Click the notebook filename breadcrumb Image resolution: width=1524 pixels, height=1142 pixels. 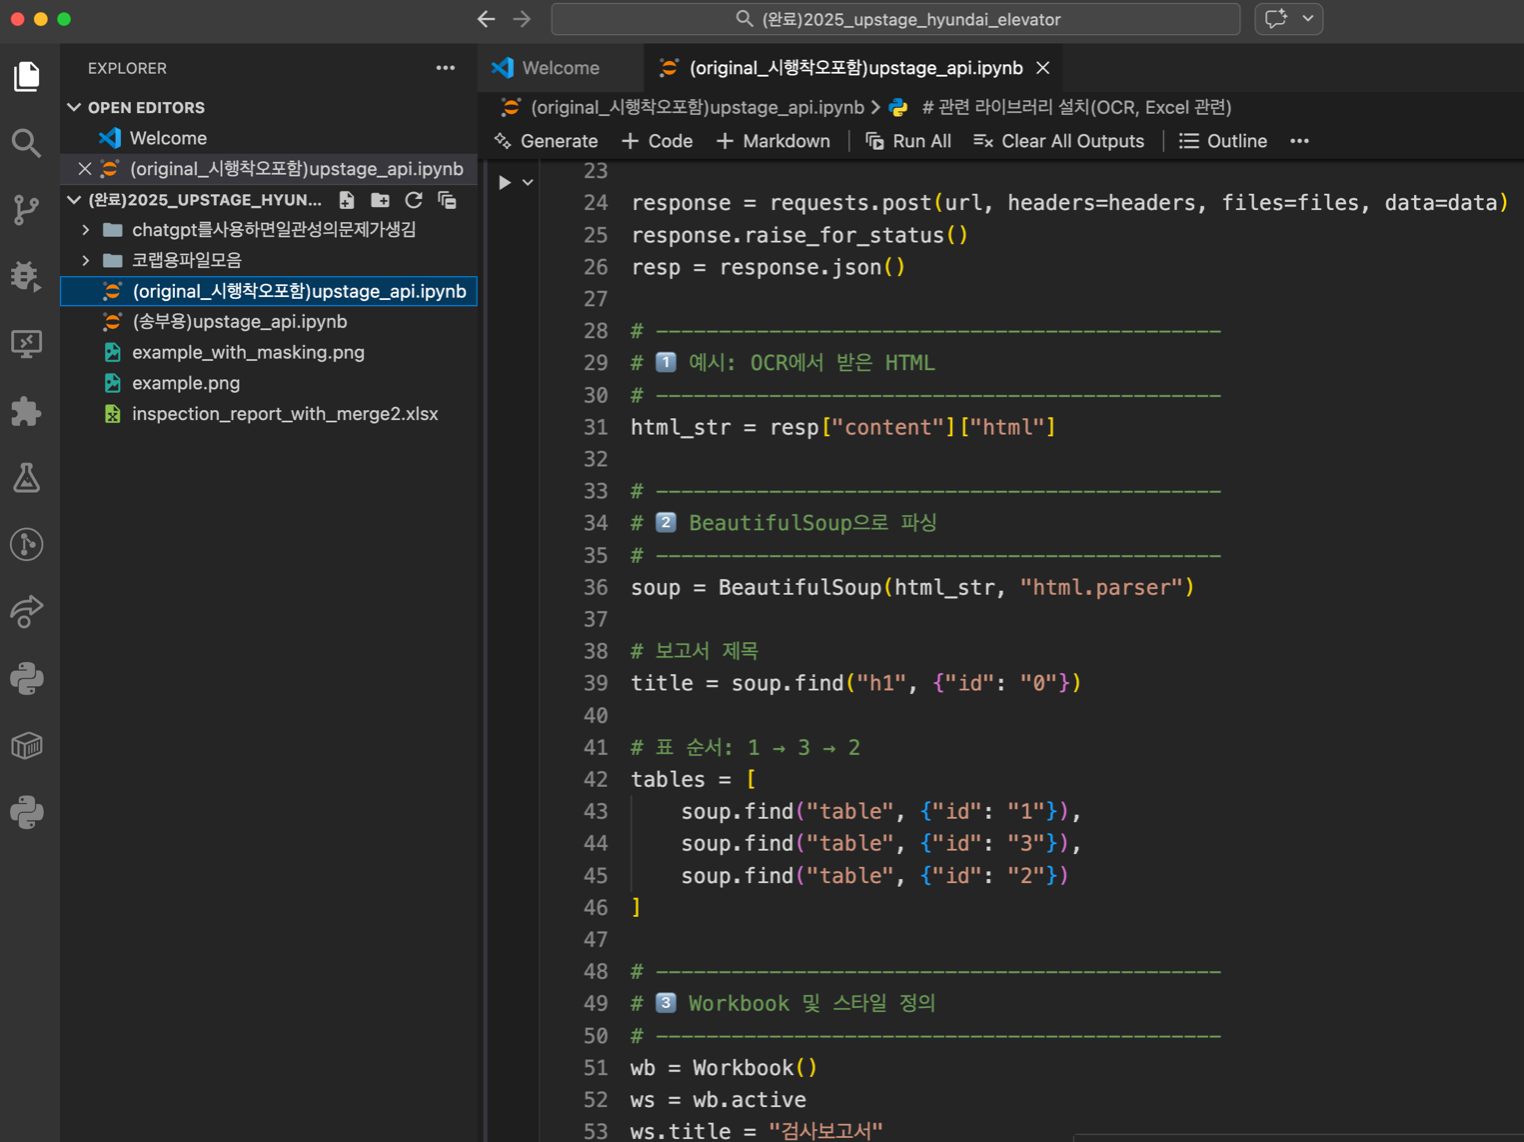point(697,107)
